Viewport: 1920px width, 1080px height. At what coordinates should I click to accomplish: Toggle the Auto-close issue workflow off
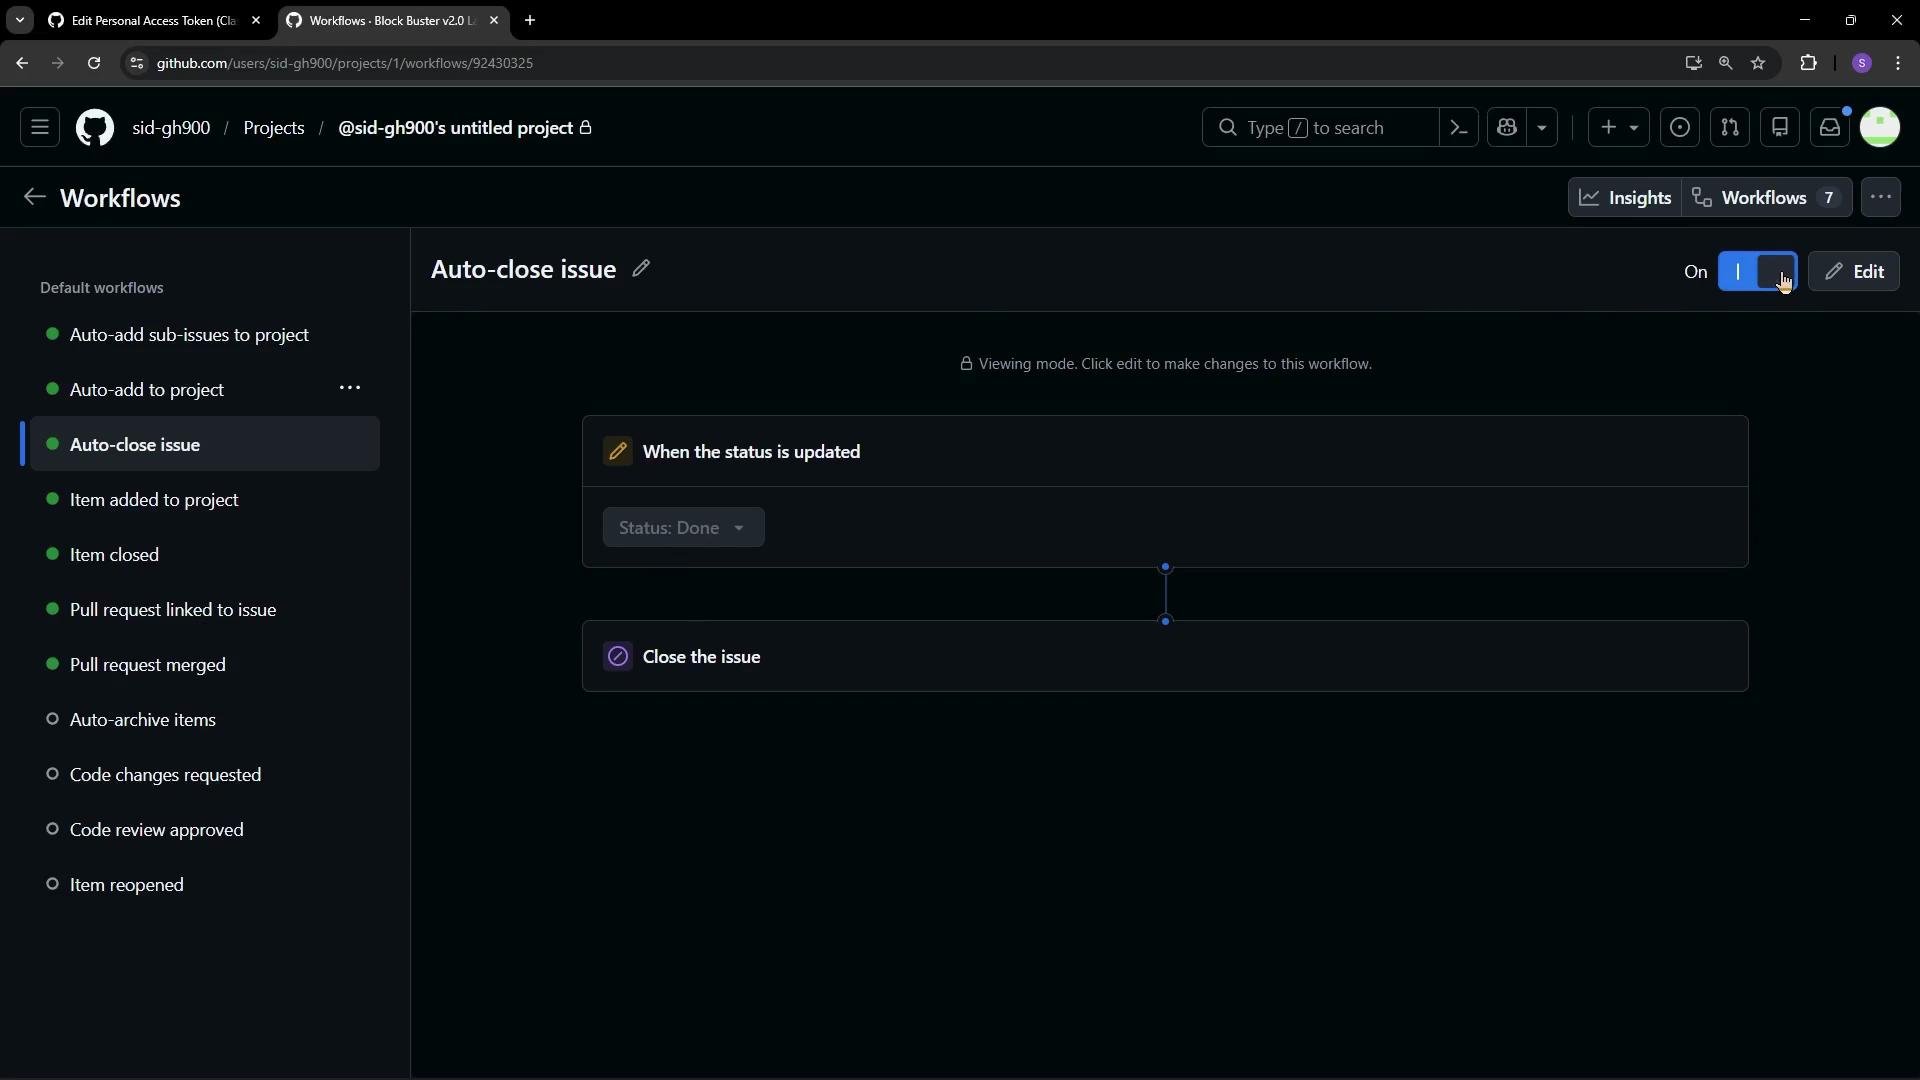[1757, 272]
